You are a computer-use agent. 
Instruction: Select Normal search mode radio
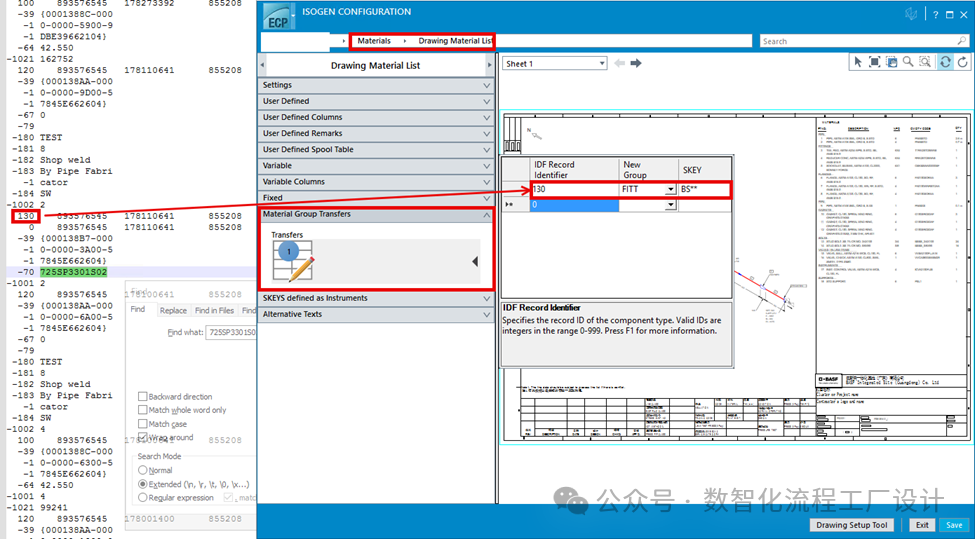point(142,471)
